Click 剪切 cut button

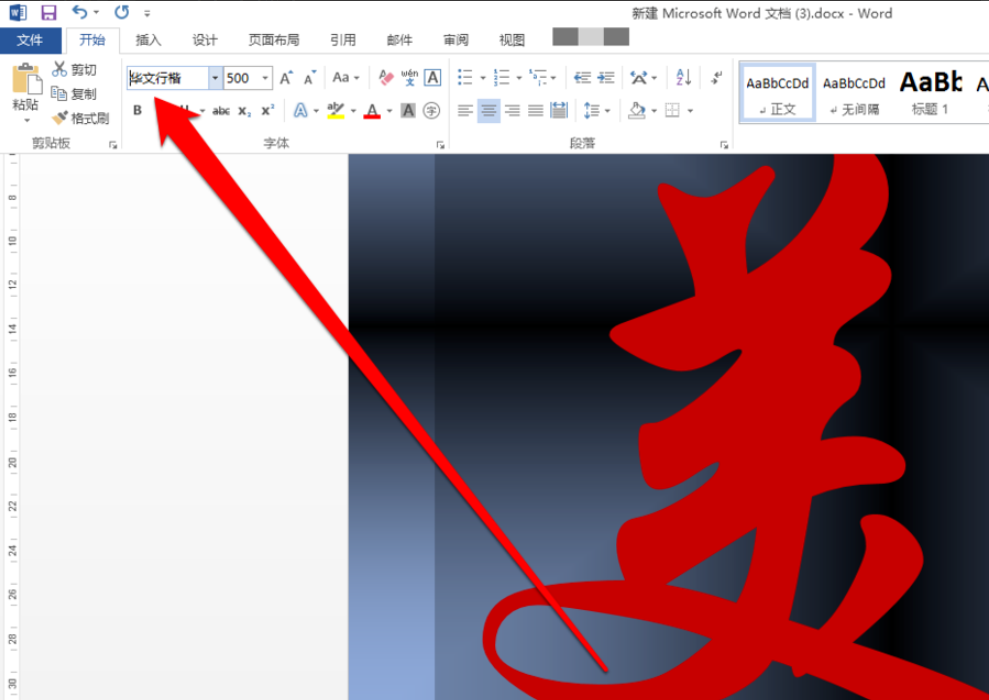click(74, 69)
